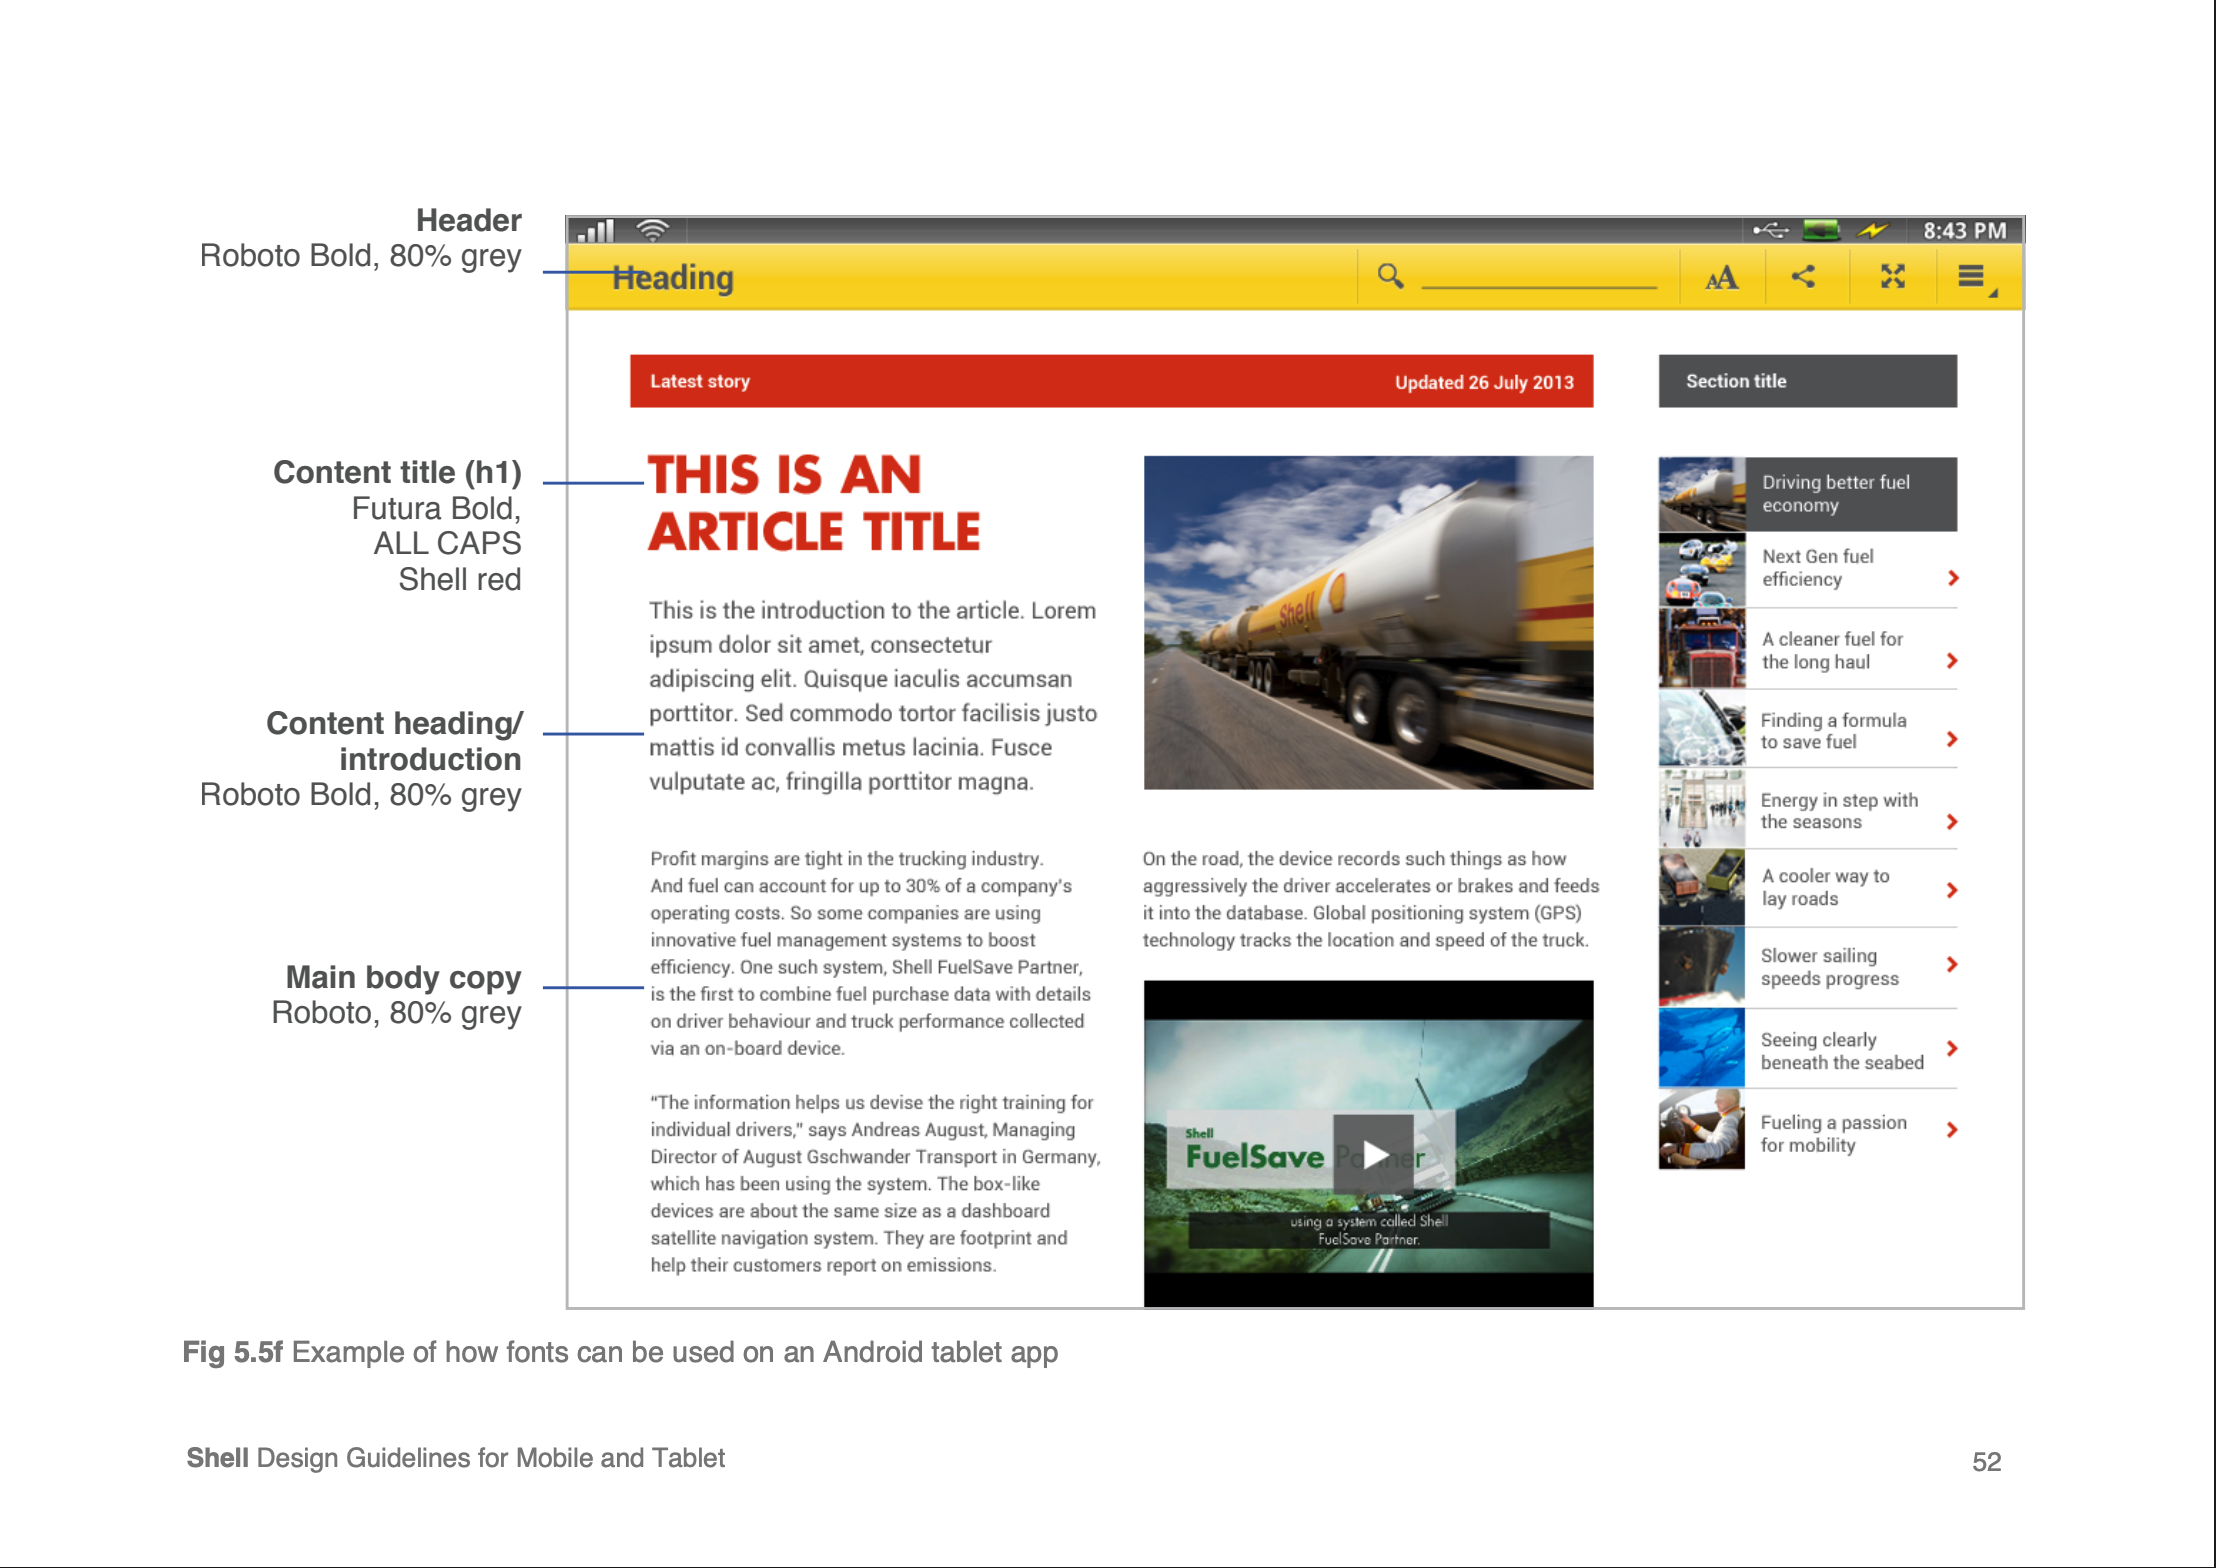Tap the red truck thumbnail
The image size is (2216, 1568).
coord(1702,650)
